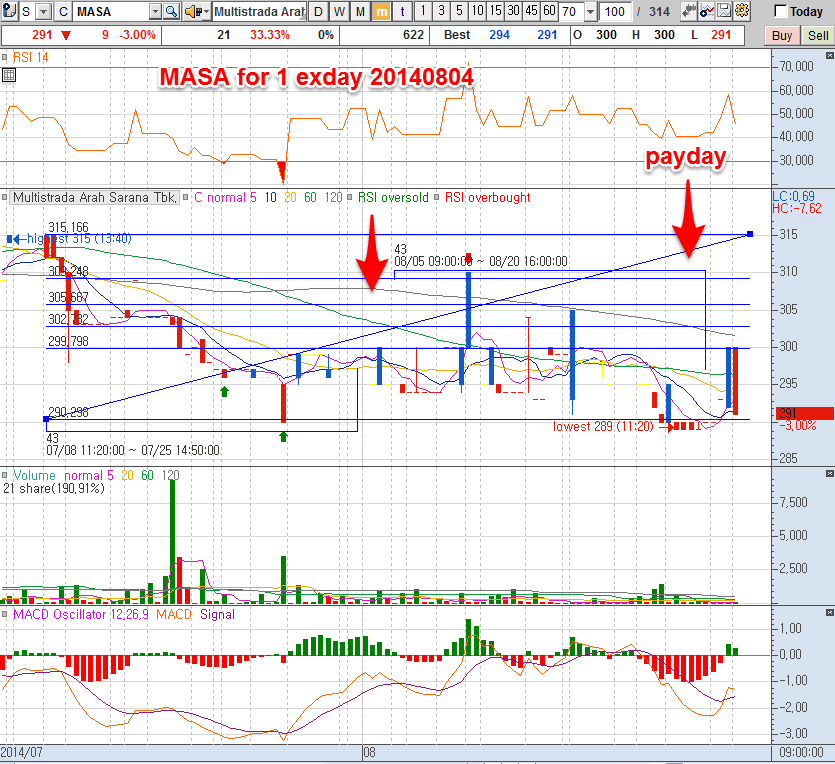Viewport: 835px width, 764px height.
Task: Click the red 291 current price tag
Action: [804, 413]
